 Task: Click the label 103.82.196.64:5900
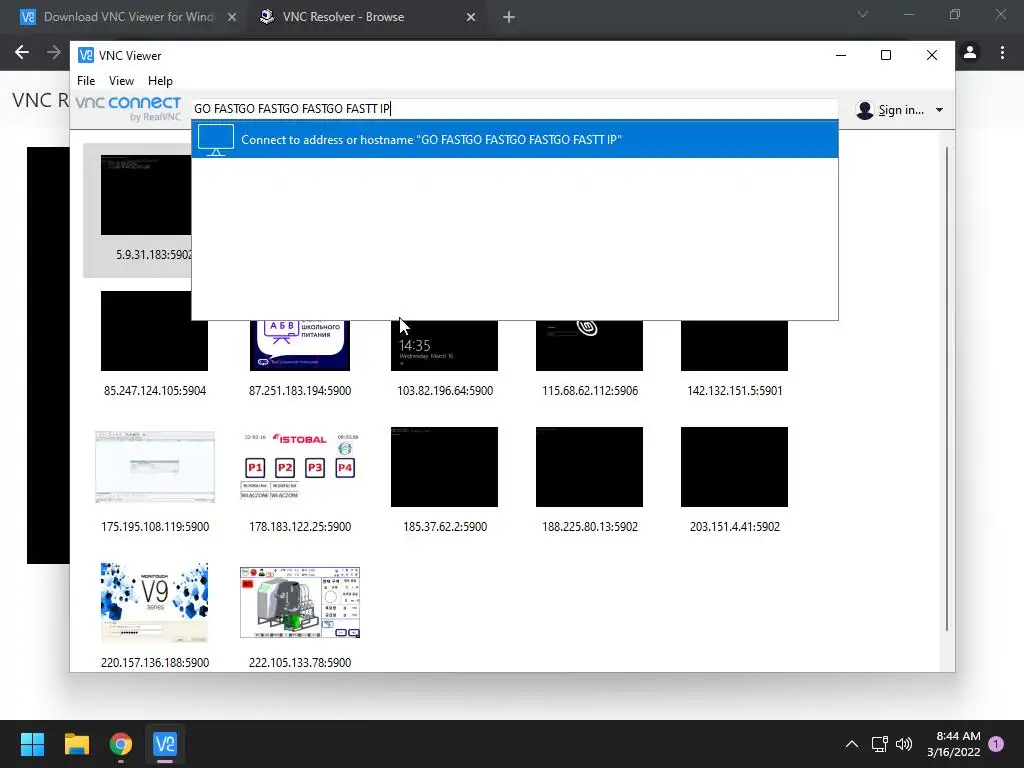445,391
